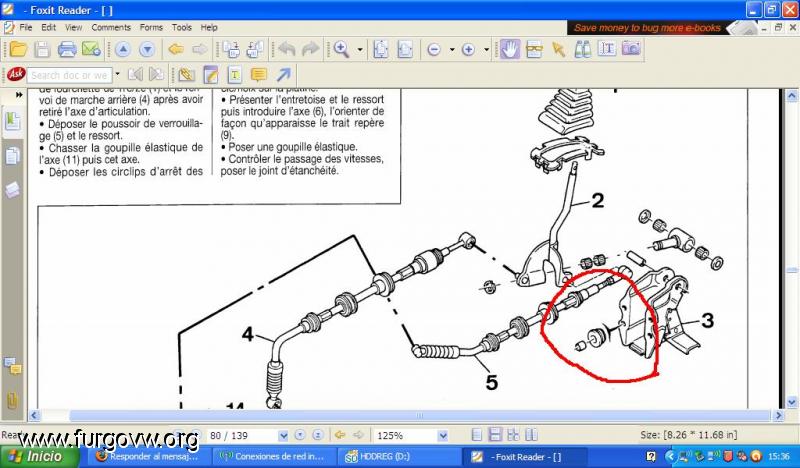Screen dimensions: 800x468
Task: Click the Zoom Out minus button
Action: coord(434,49)
